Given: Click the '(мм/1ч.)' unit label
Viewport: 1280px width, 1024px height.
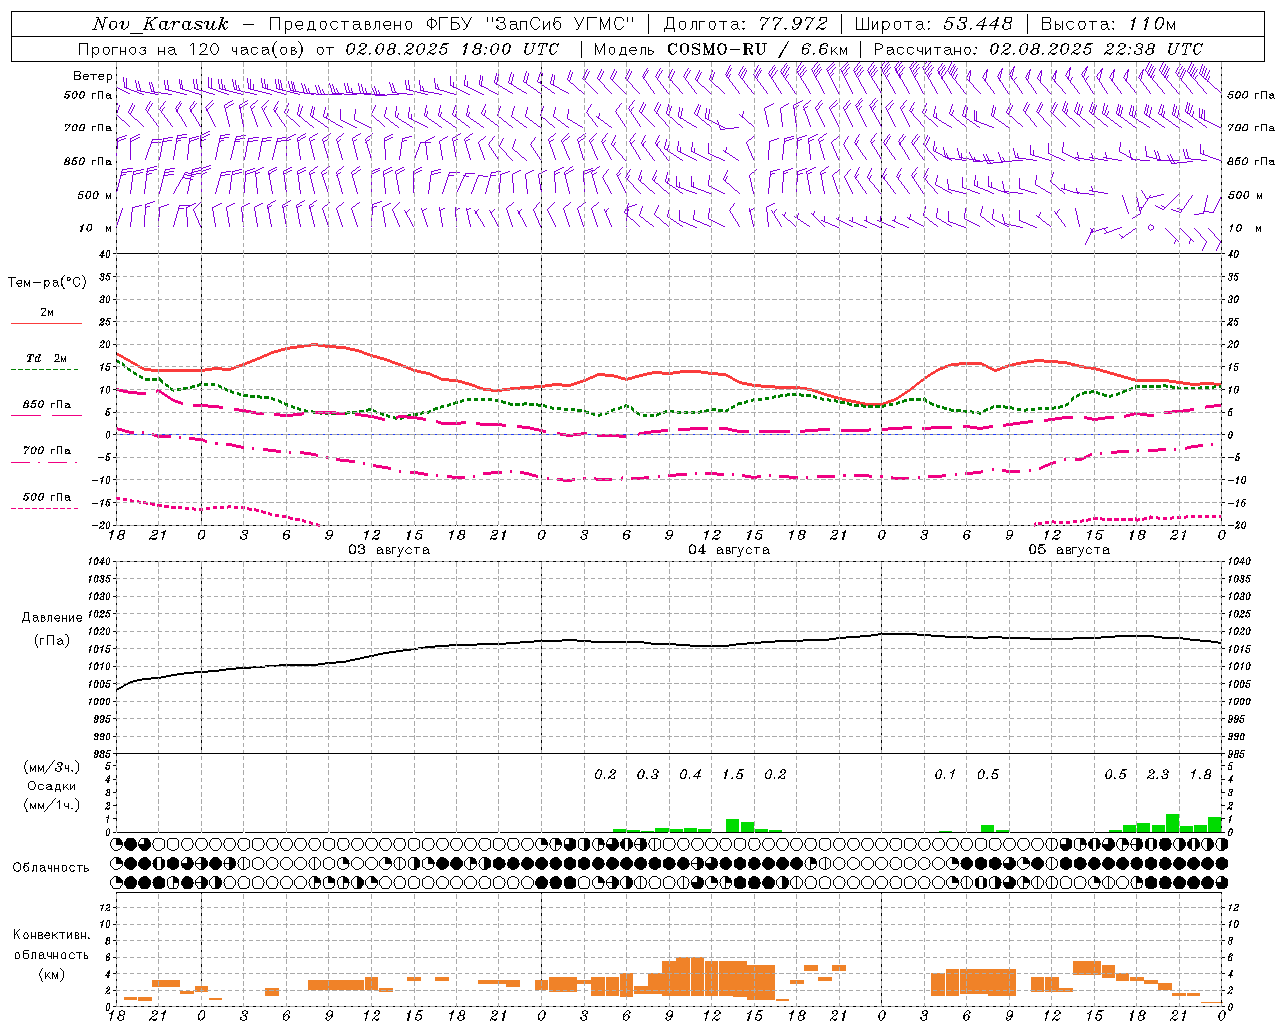Looking at the screenshot, I should click(52, 805).
